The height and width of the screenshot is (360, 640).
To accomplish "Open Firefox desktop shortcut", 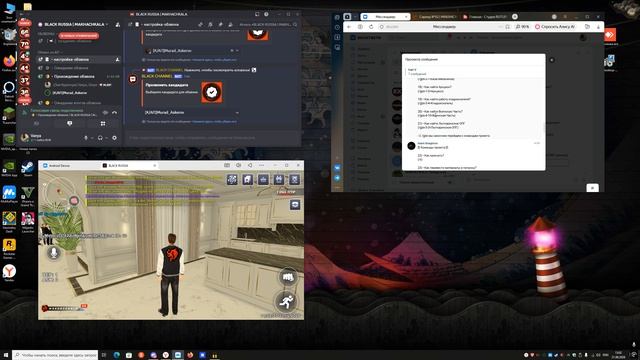I will point(9,62).
